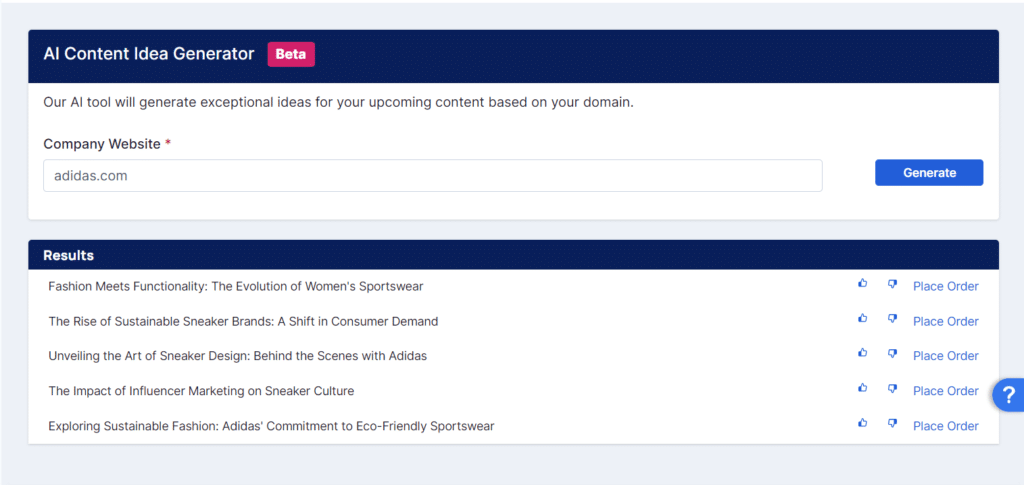Like the Sustainable Sneaker Brands idea
Image resolution: width=1024 pixels, height=485 pixels.
863,319
